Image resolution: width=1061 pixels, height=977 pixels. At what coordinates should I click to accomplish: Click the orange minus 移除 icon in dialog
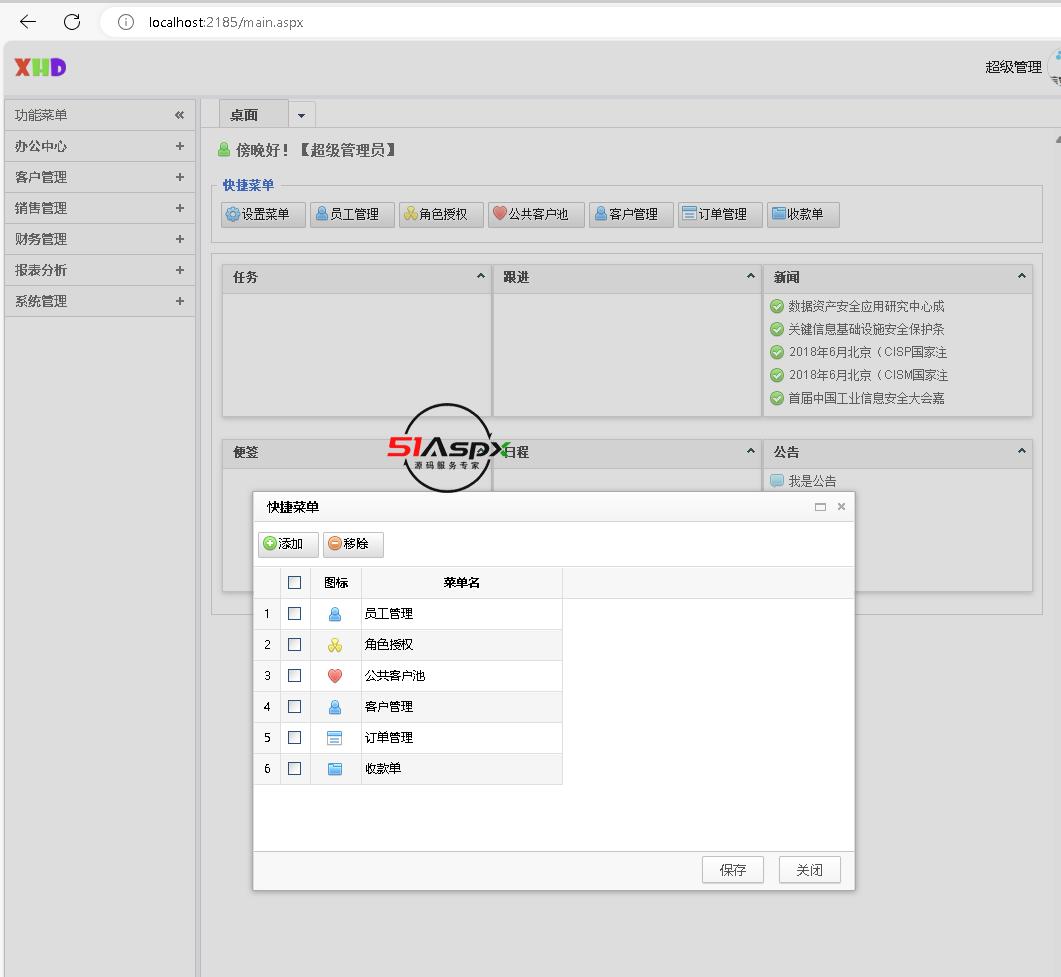click(334, 544)
